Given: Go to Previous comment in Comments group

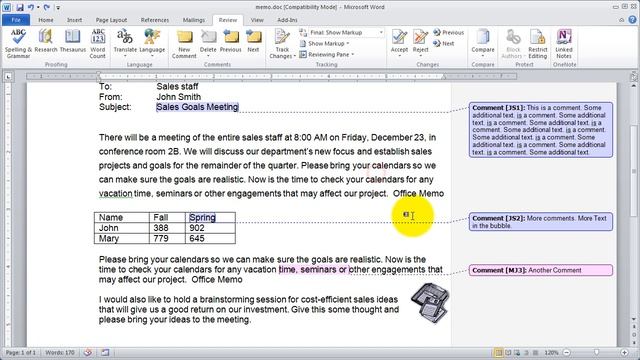Looking at the screenshot, I should 231,41.
